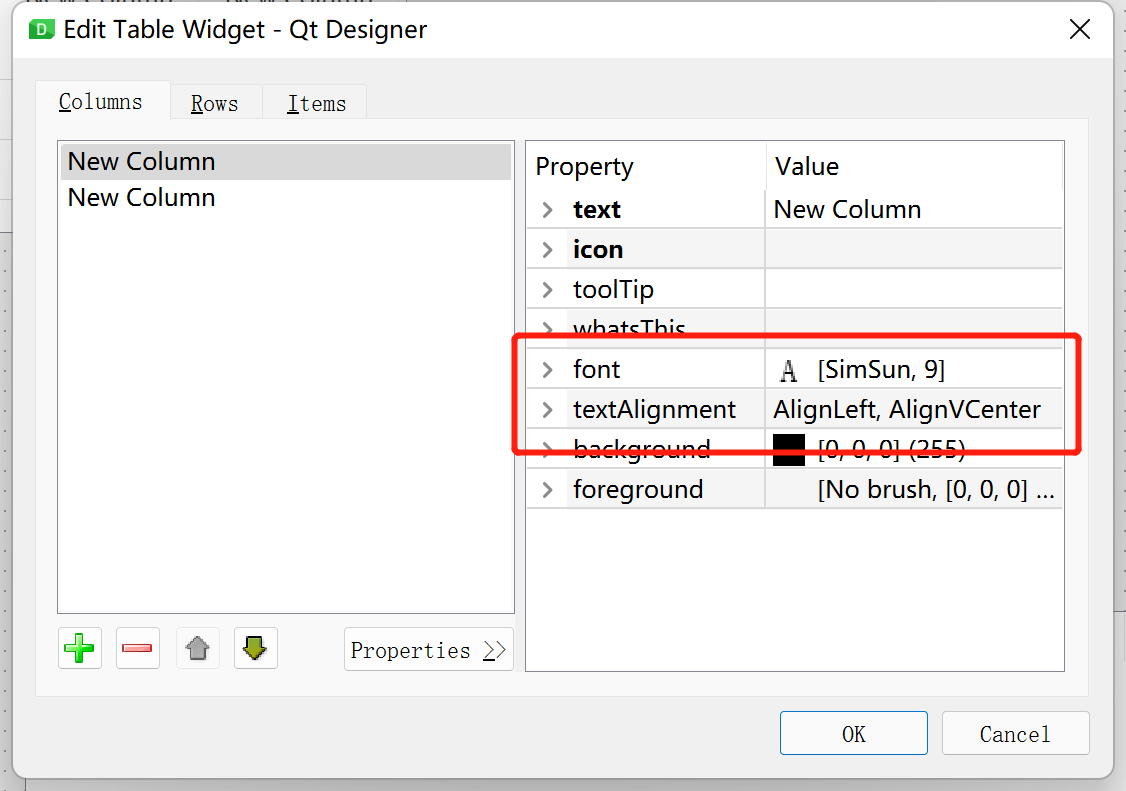1126x791 pixels.
Task: Click the down arrow icon to move column down
Action: (x=255, y=648)
